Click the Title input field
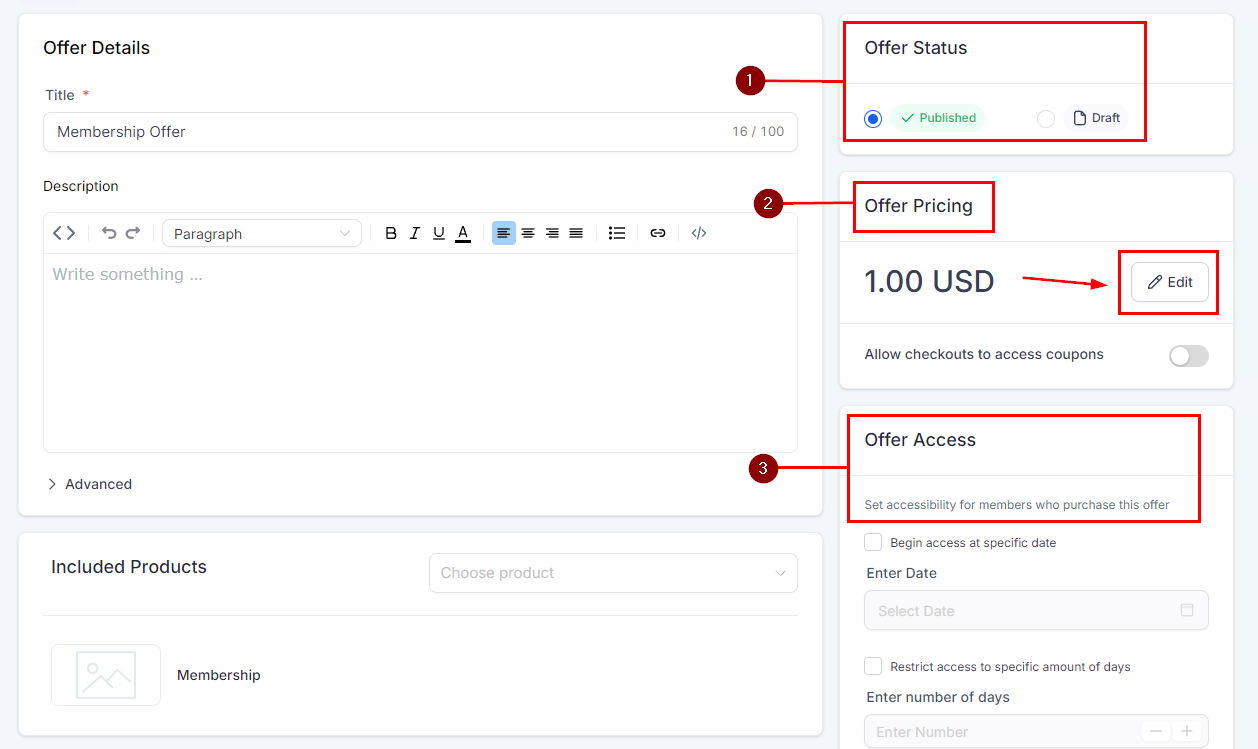The image size is (1258, 749). coord(390,132)
